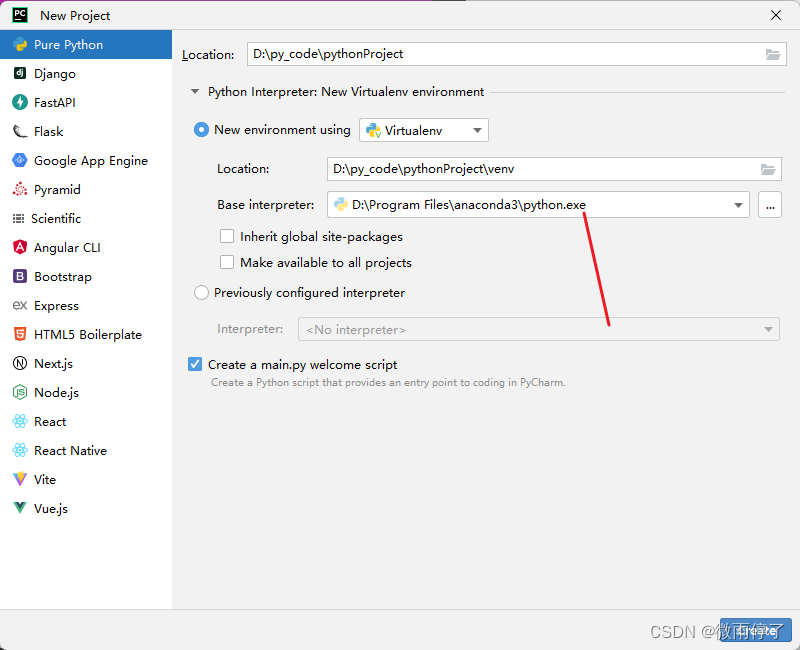Click the Google App Engine label

tap(91, 161)
